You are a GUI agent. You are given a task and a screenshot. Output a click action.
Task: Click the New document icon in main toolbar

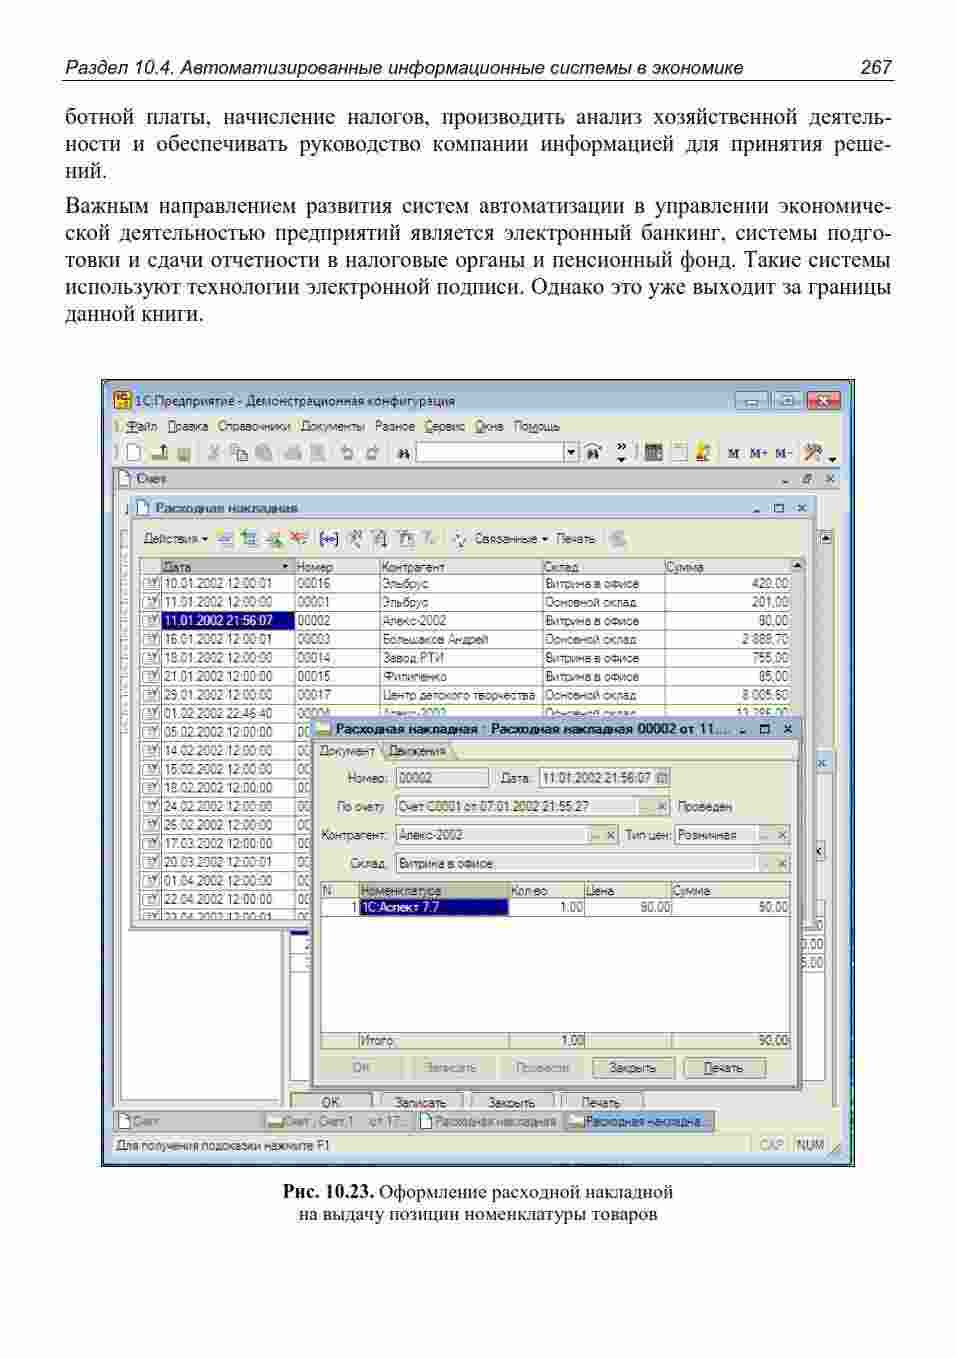pyautogui.click(x=134, y=453)
